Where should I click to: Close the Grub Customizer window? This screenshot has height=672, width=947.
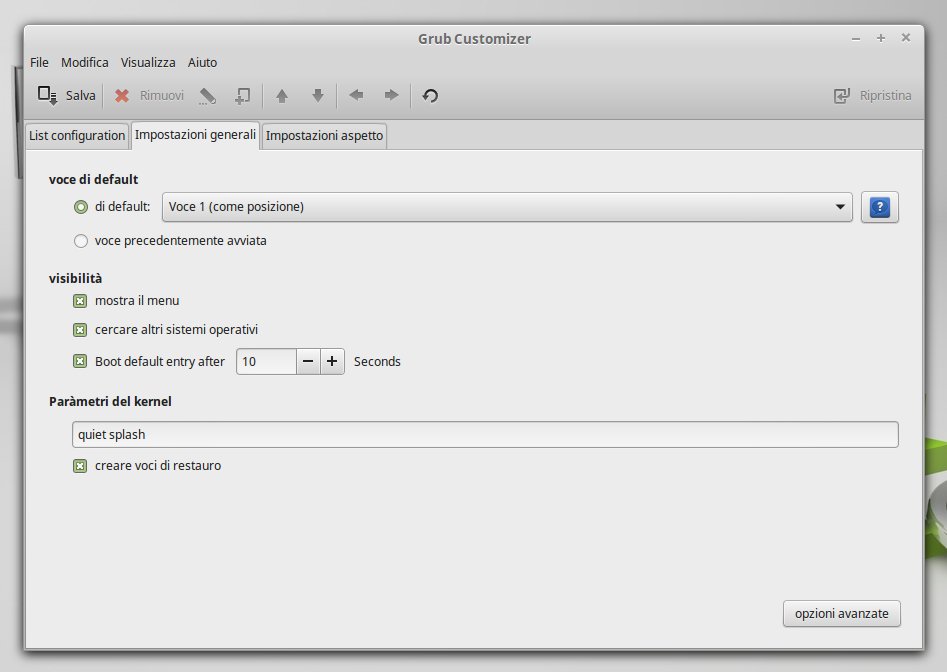pos(905,37)
